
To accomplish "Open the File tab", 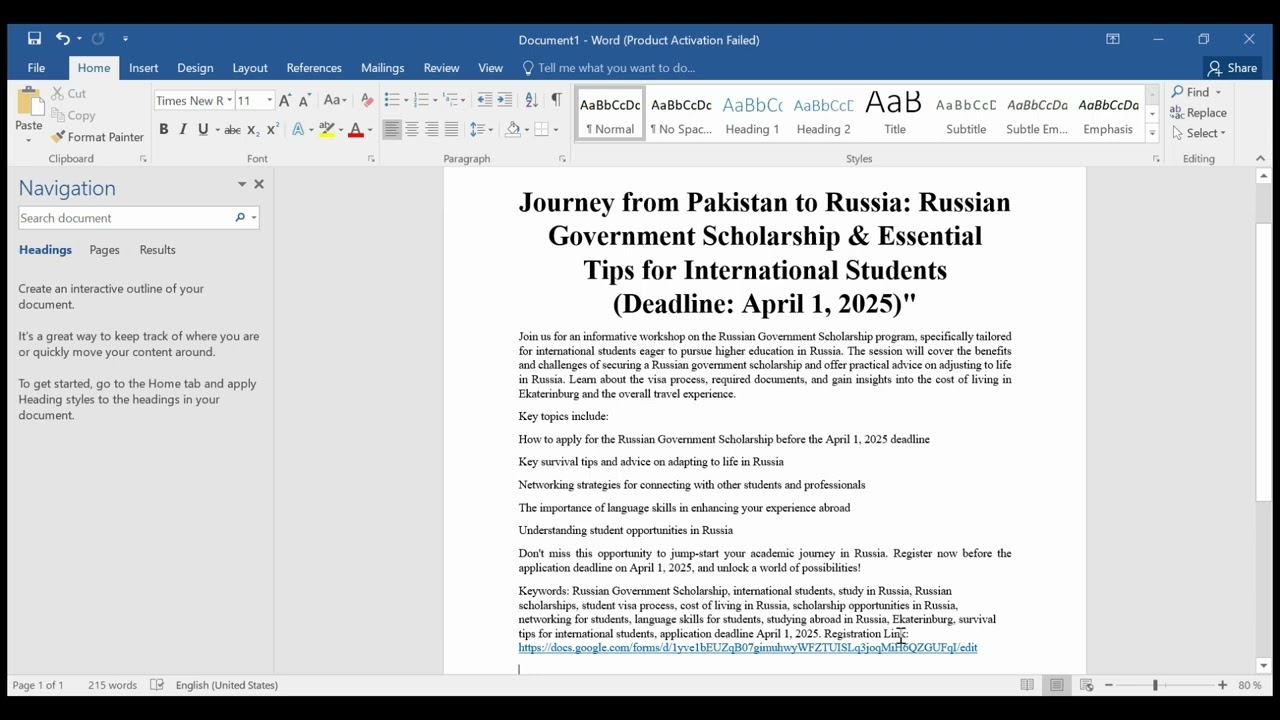I will [x=36, y=68].
